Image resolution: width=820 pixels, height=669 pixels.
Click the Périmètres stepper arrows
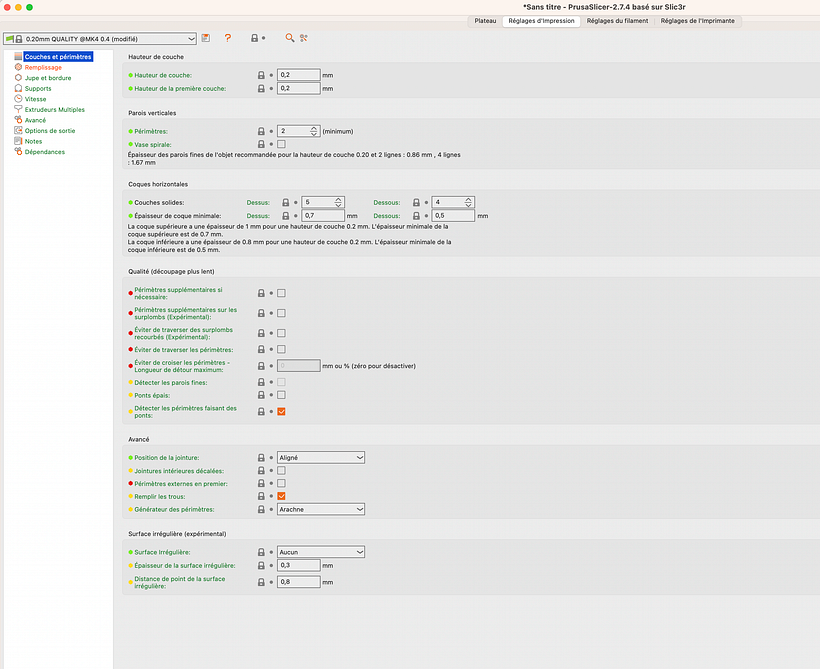point(314,131)
